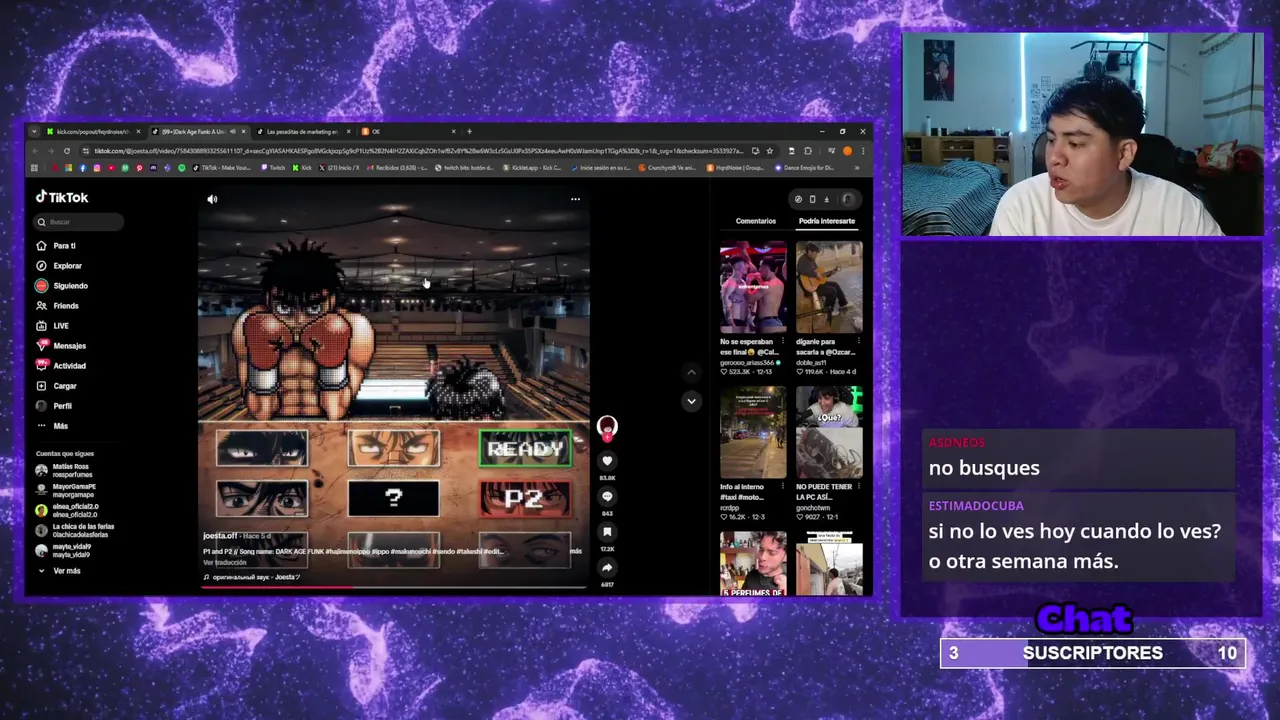Open the Chrome three-dots menu

pos(863,151)
